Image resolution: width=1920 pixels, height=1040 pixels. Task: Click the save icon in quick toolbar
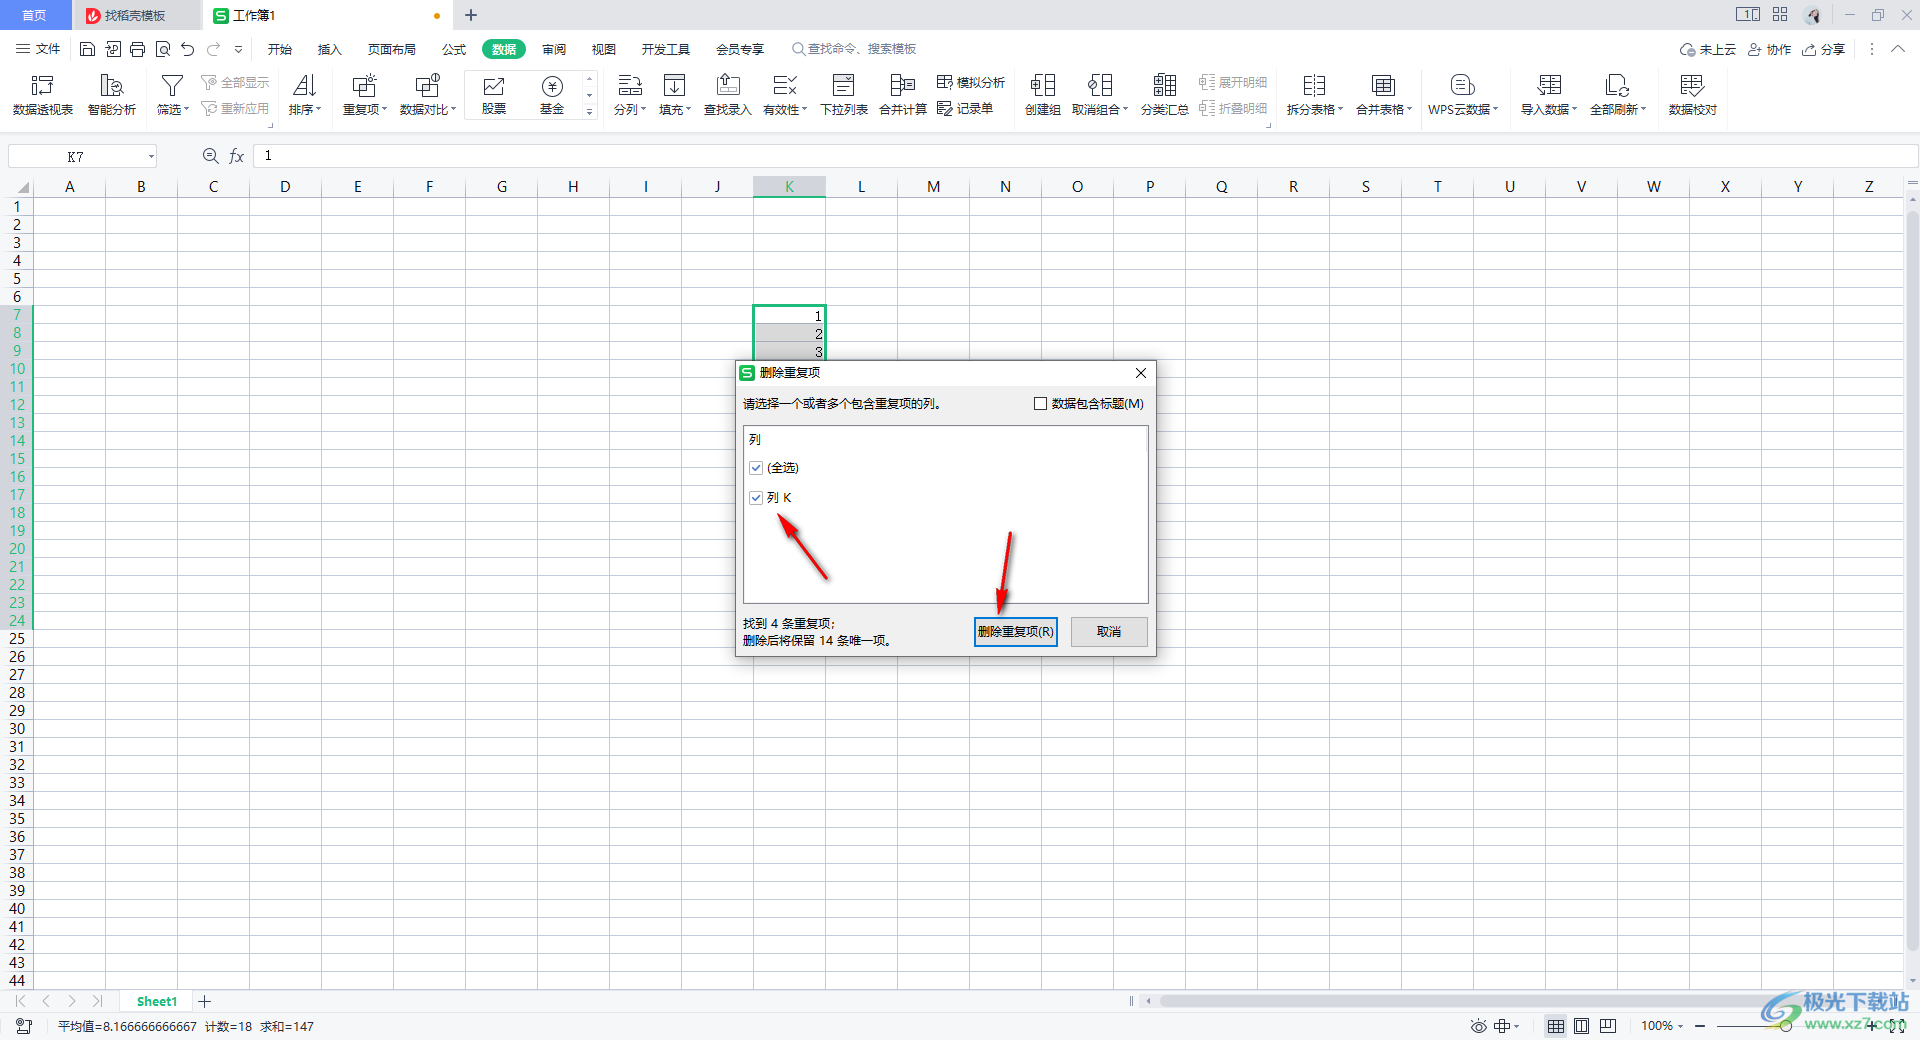[x=87, y=49]
